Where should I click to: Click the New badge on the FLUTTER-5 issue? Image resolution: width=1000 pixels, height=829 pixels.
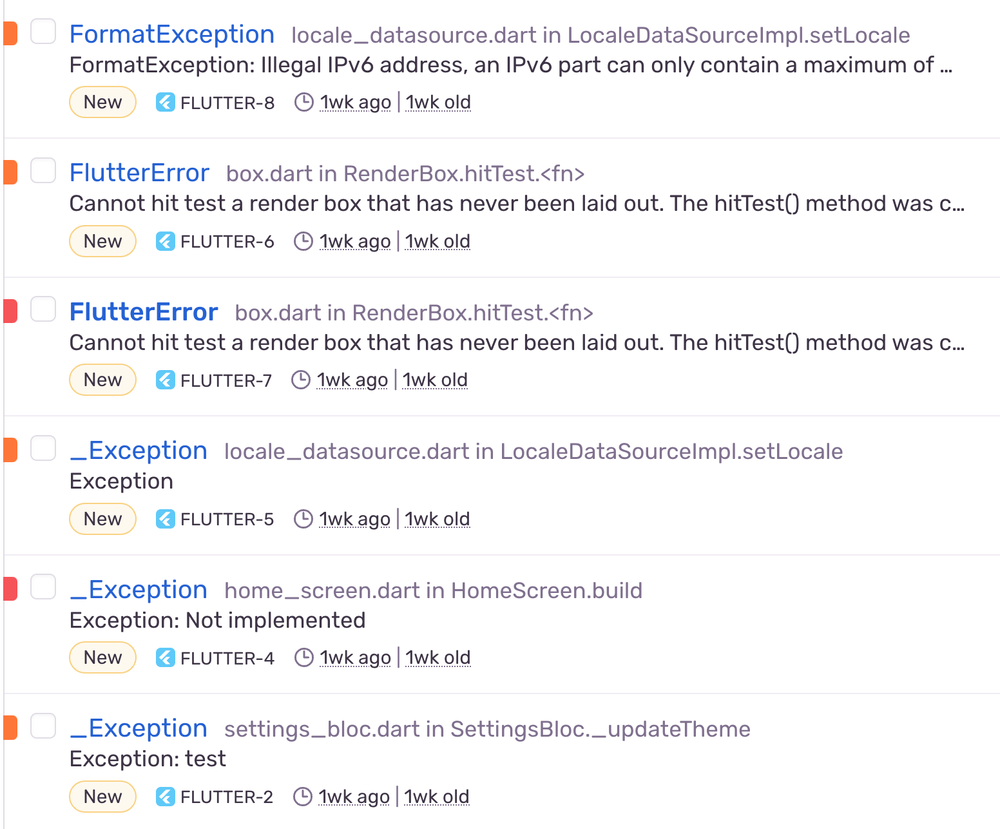[x=102, y=518]
